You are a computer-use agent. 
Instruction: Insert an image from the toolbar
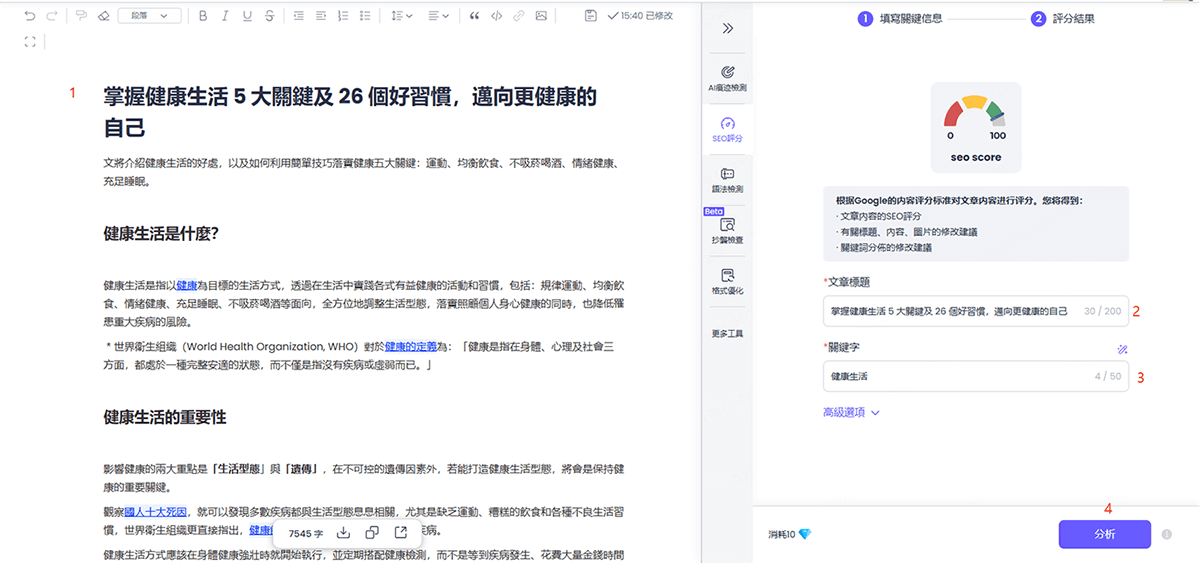[540, 16]
